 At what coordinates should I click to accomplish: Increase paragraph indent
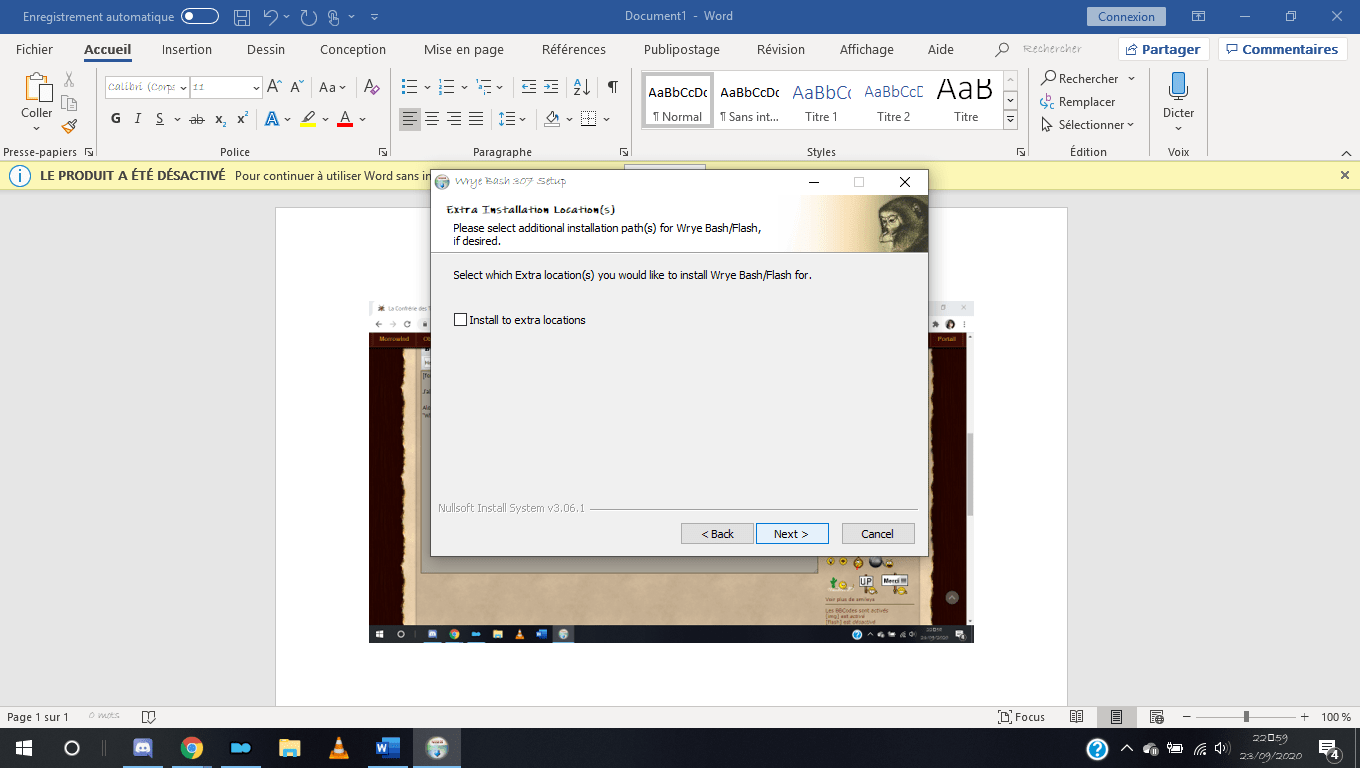[552, 87]
